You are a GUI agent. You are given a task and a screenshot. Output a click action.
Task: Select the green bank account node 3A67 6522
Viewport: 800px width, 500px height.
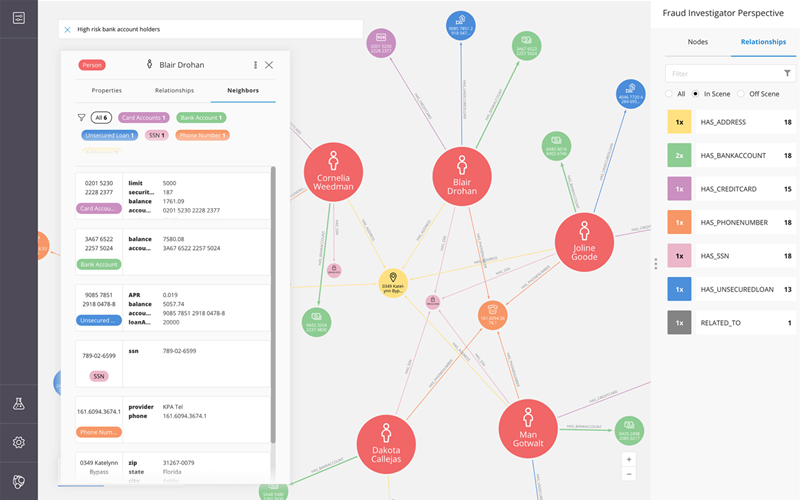pyautogui.click(x=527, y=46)
